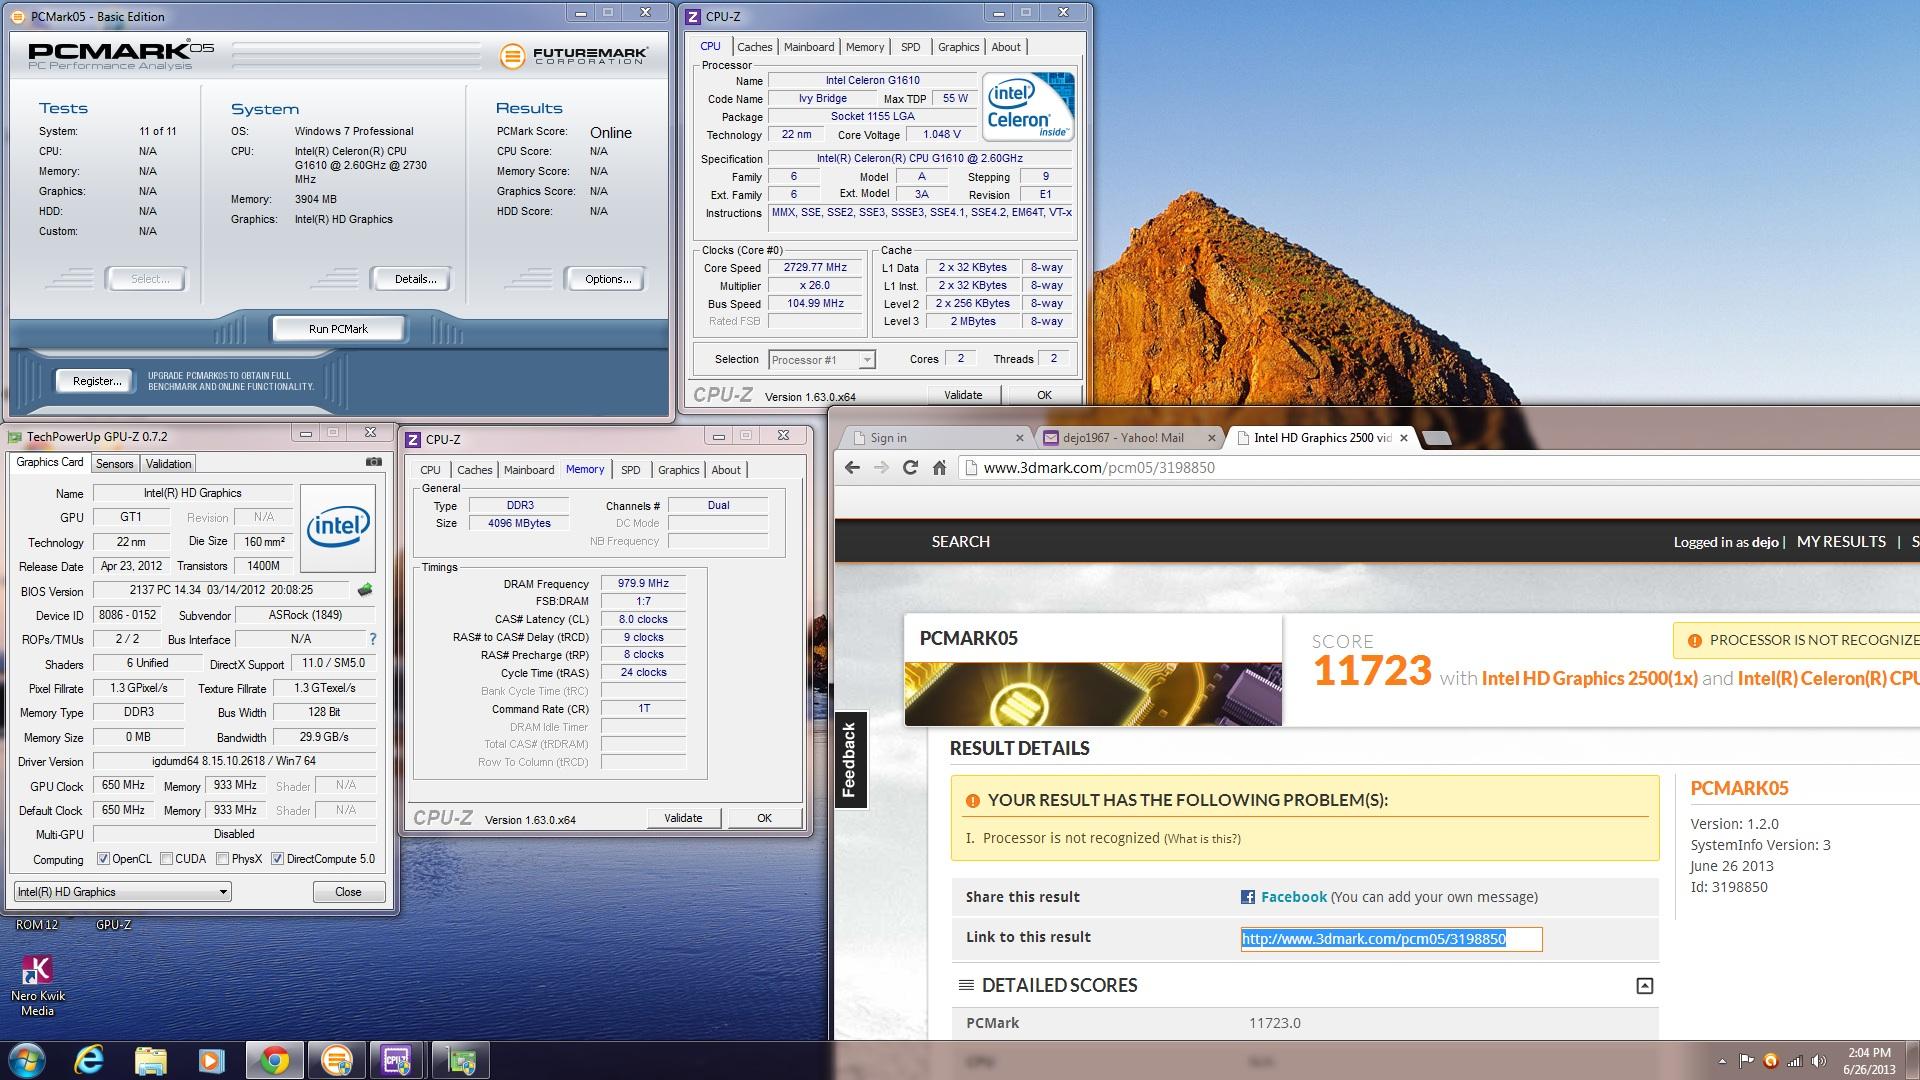This screenshot has width=1920, height=1080.
Task: Open the Processor #1 selection dropdown
Action: pos(822,360)
